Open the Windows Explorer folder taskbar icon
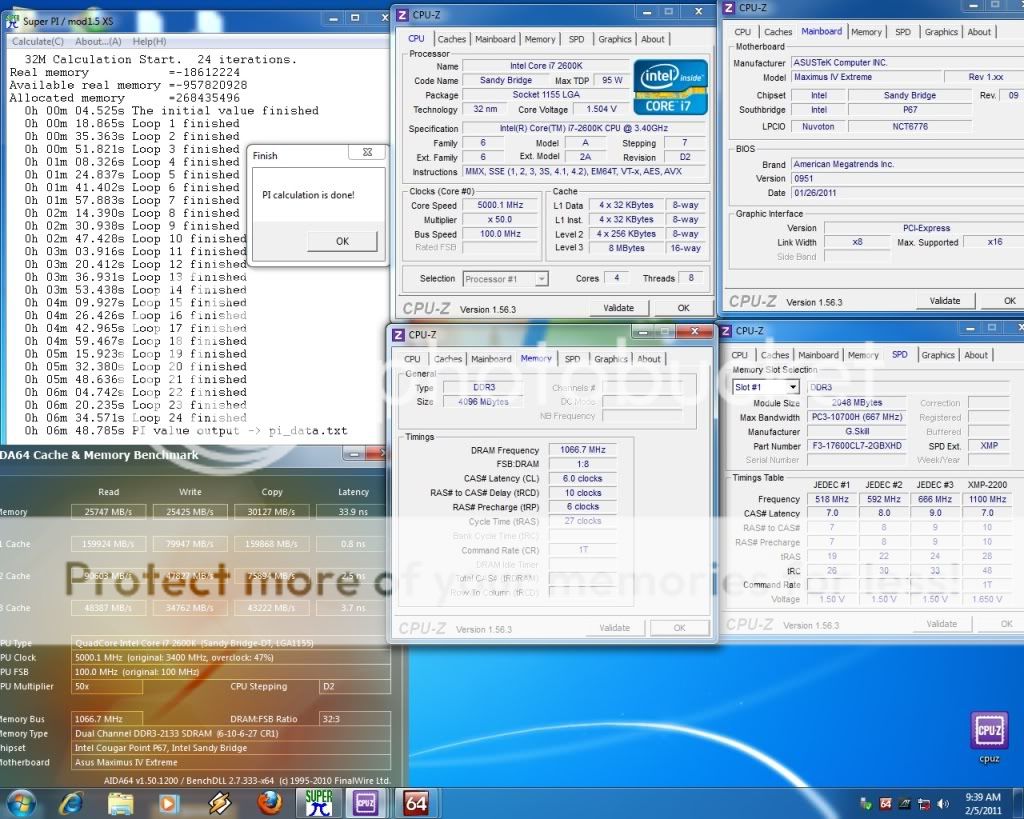The image size is (1024, 819). tap(121, 803)
